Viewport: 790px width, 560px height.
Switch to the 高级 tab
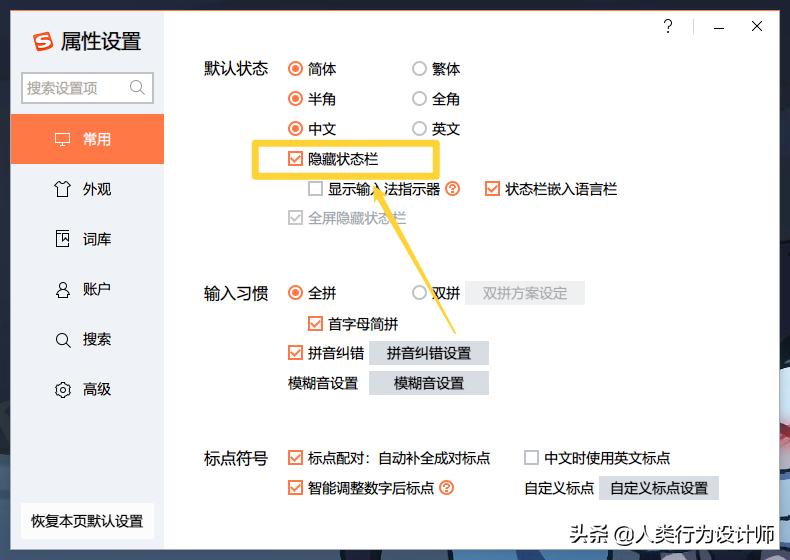coord(87,389)
